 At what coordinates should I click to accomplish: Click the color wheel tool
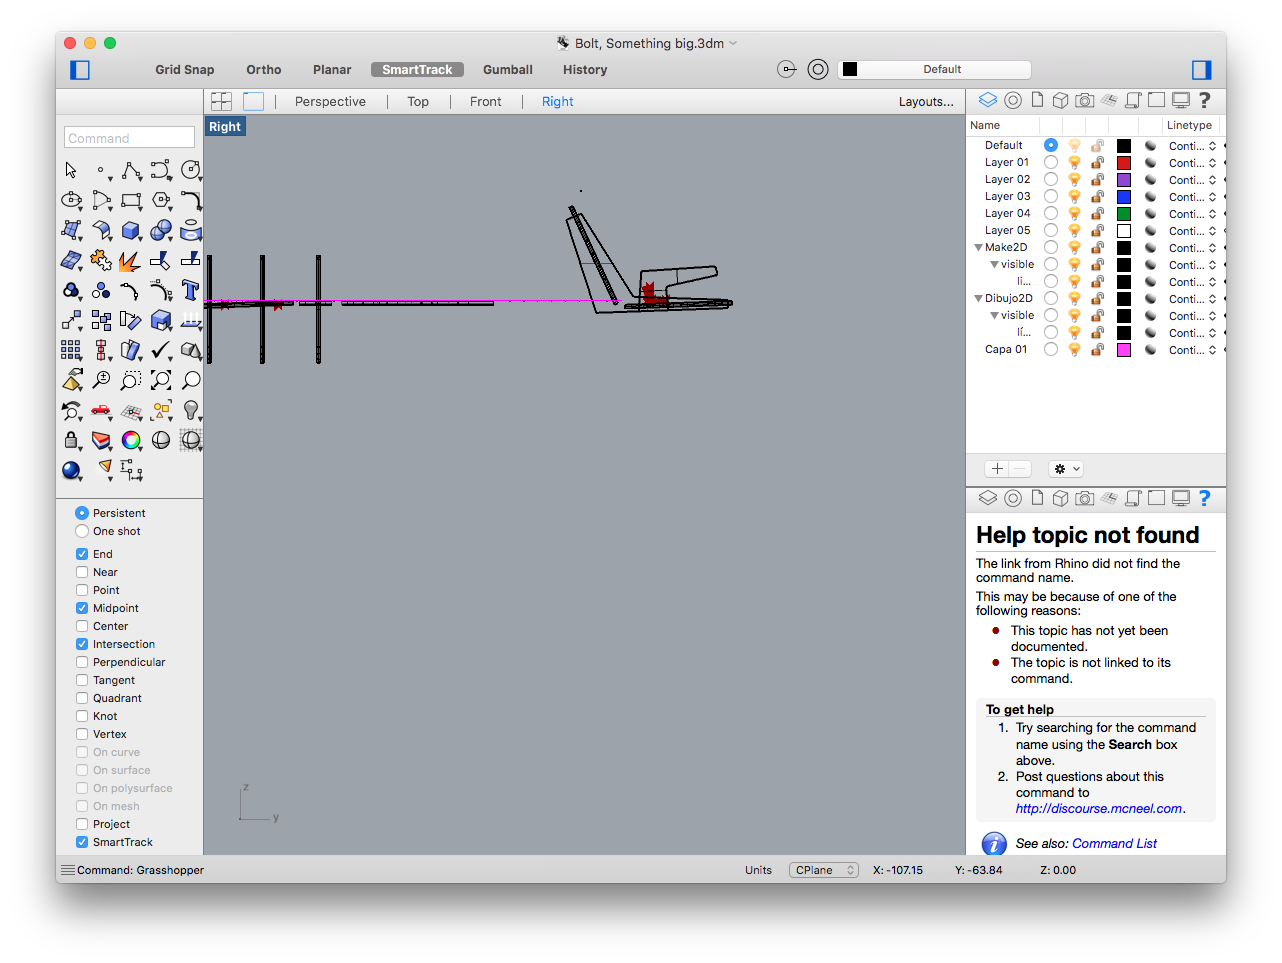(x=131, y=440)
